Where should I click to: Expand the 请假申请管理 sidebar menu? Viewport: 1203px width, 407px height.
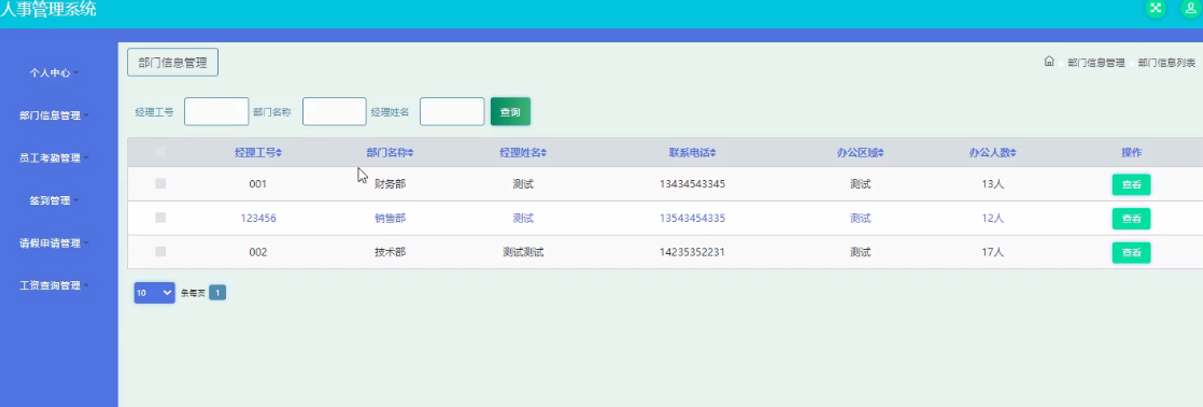[54, 243]
